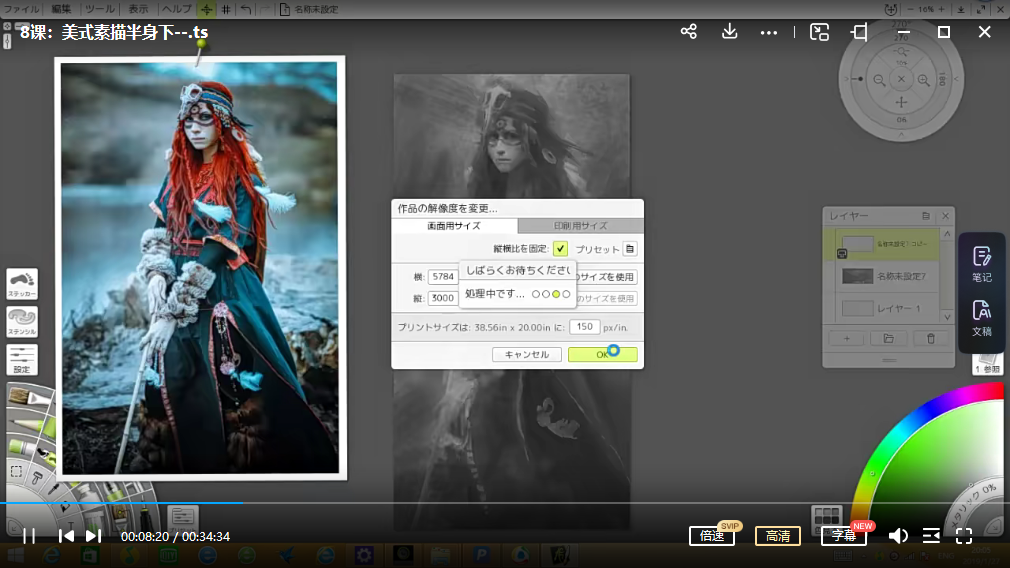This screenshot has width=1010, height=568.
Task: Open the three-dot more options menu
Action: [768, 32]
